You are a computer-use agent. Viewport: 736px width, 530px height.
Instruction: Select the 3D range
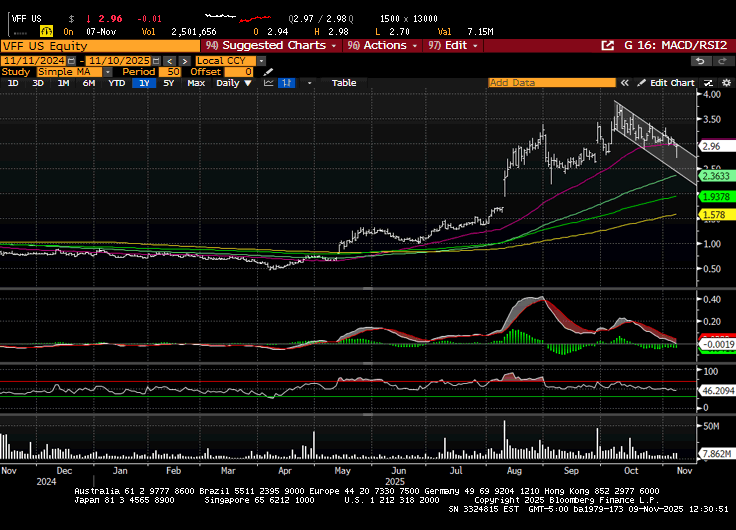tap(38, 83)
